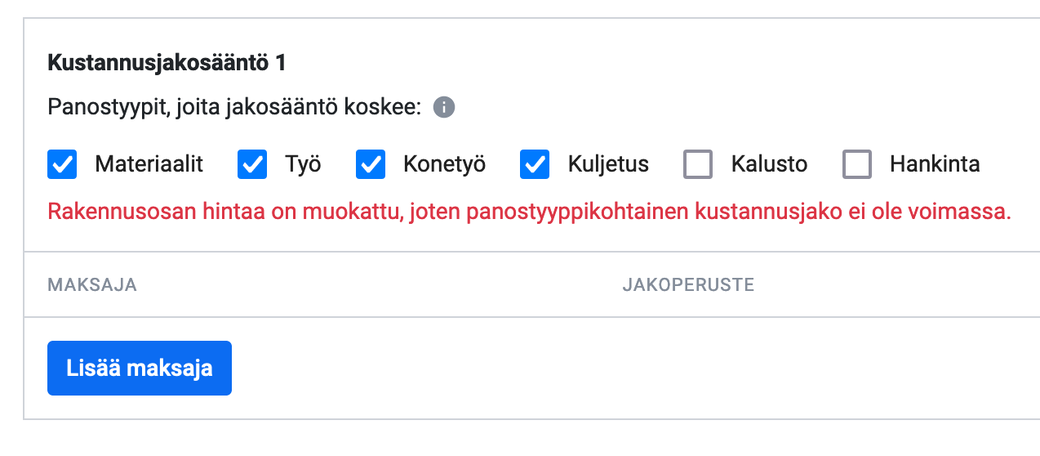Click the MAKSAJA column header
1040x456 pixels.
click(x=92, y=285)
